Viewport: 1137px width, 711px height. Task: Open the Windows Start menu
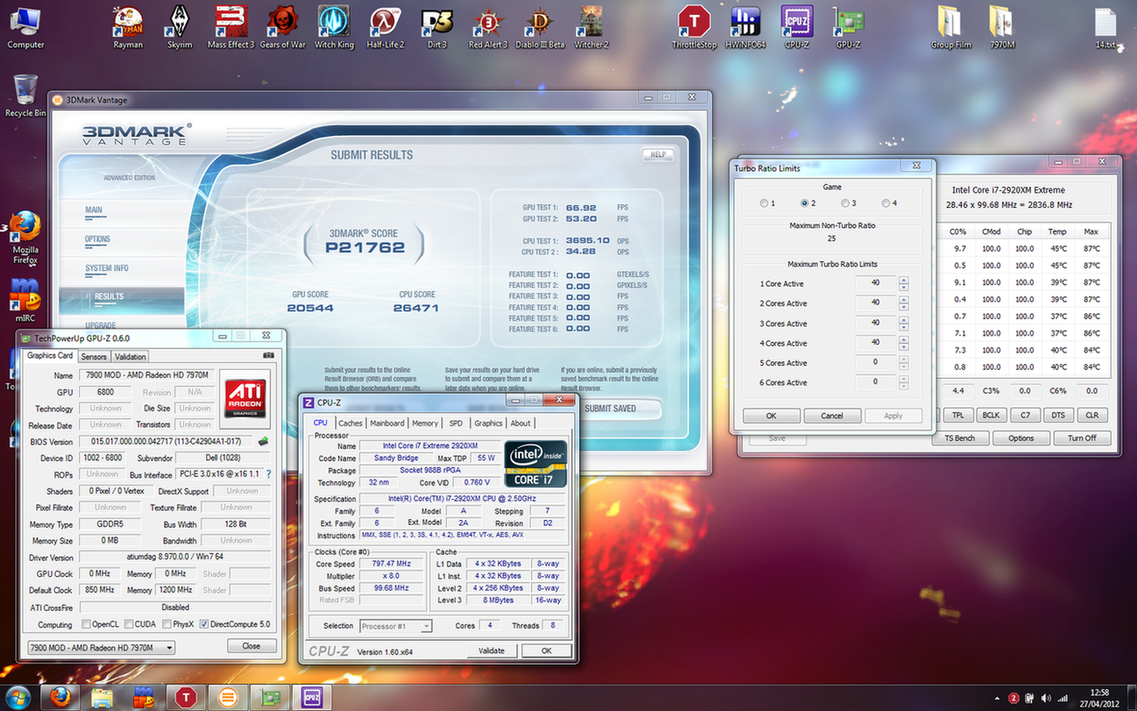click(17, 697)
